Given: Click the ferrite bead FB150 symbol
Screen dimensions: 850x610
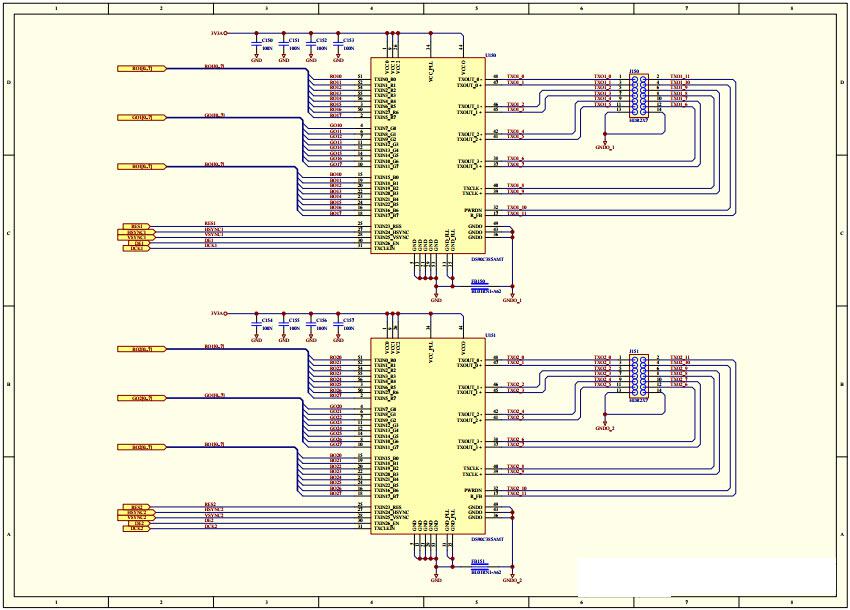Looking at the screenshot, I should [481, 286].
